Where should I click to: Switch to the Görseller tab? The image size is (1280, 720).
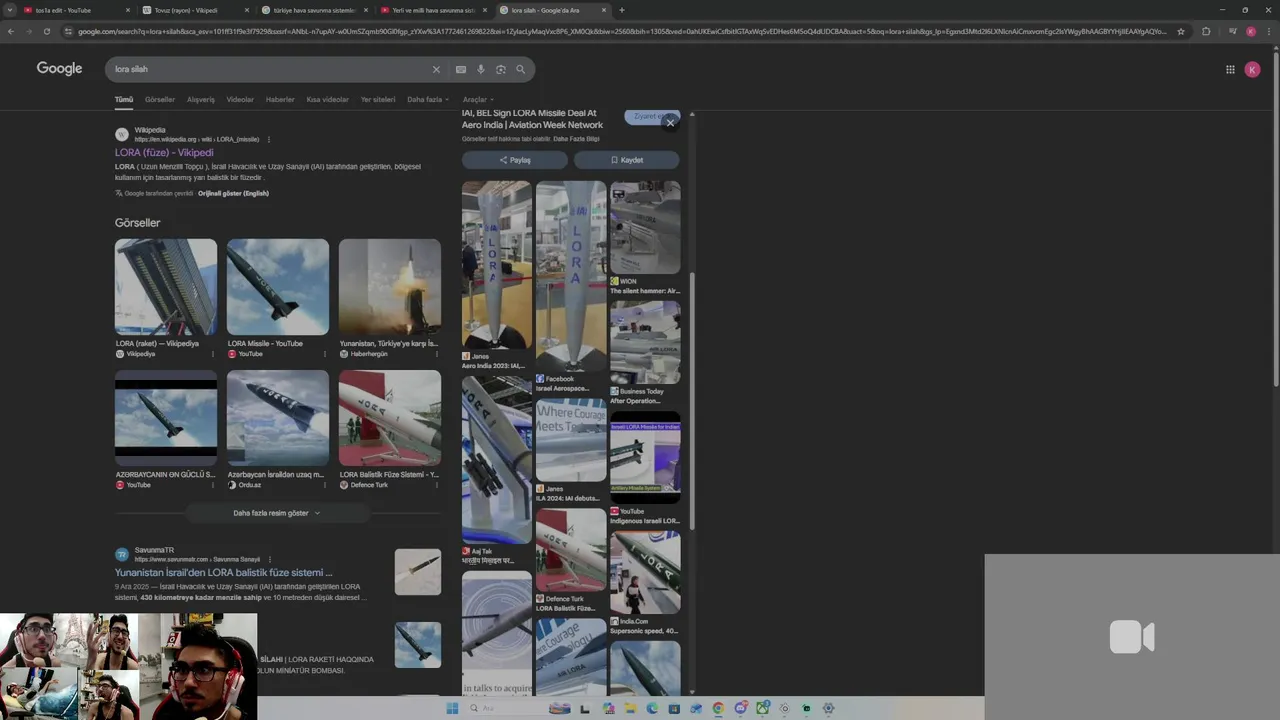pyautogui.click(x=160, y=99)
